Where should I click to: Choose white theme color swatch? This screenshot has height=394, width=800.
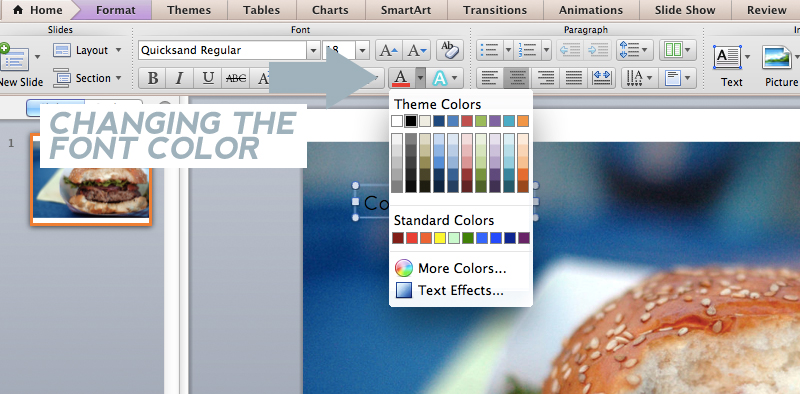click(397, 121)
